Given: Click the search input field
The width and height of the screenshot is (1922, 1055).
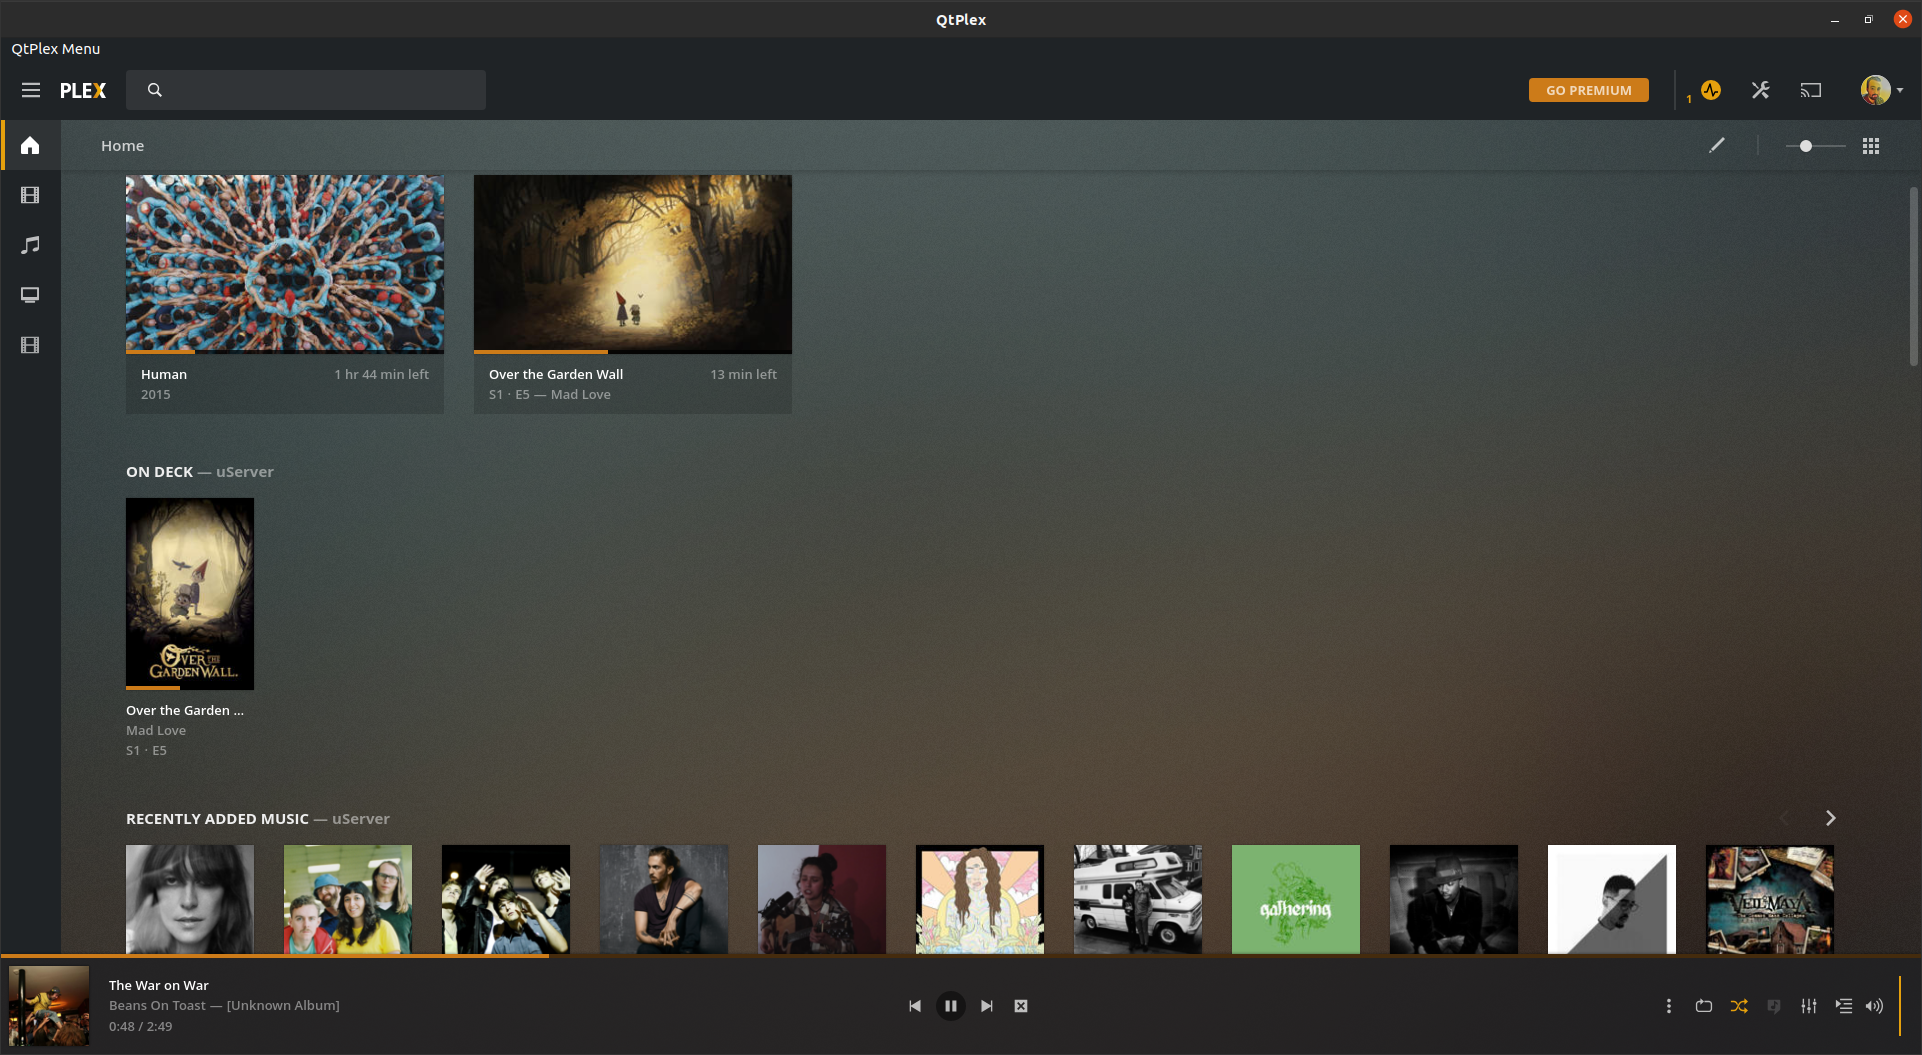Looking at the screenshot, I should 306,90.
